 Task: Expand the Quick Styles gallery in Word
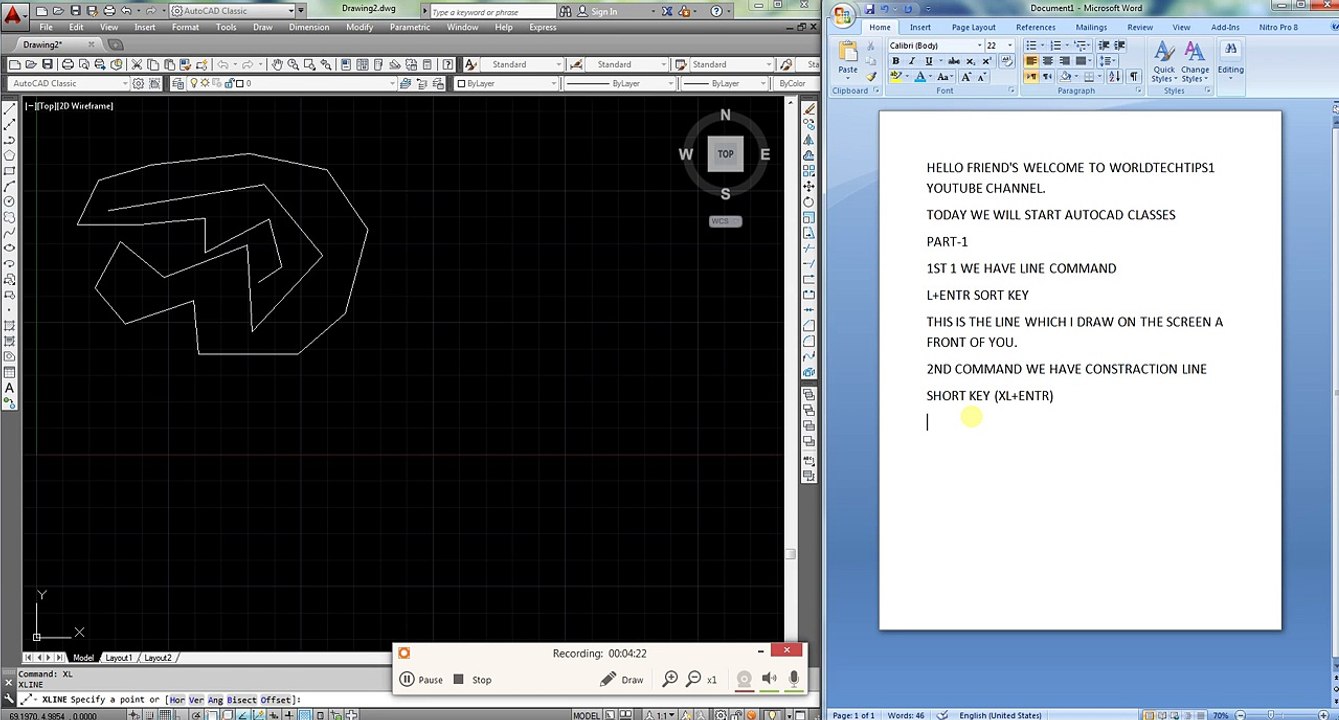click(1163, 63)
